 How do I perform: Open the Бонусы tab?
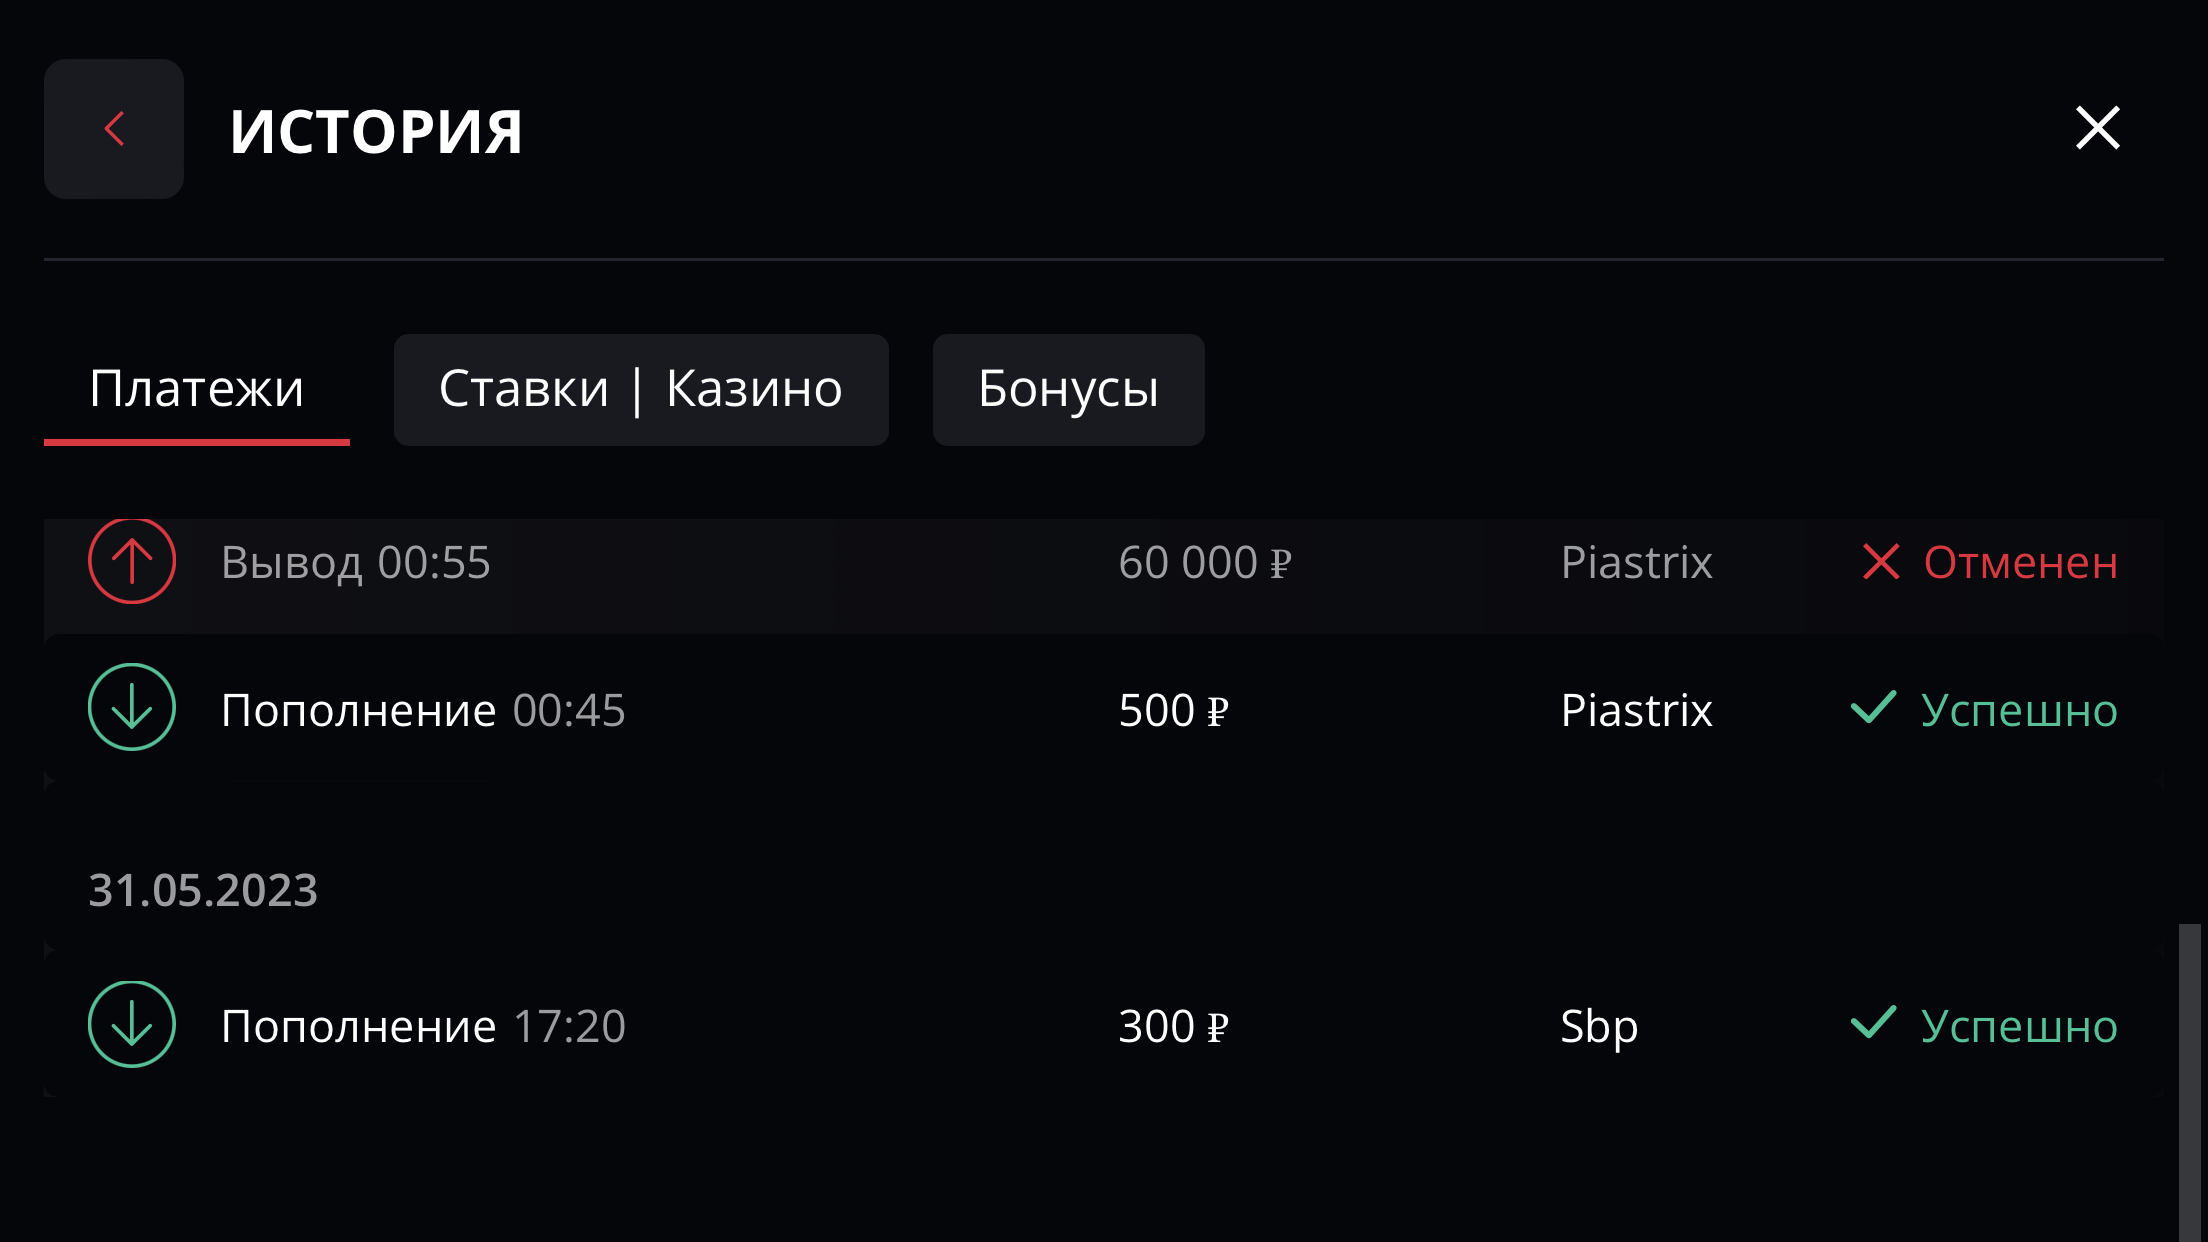[x=1068, y=389]
